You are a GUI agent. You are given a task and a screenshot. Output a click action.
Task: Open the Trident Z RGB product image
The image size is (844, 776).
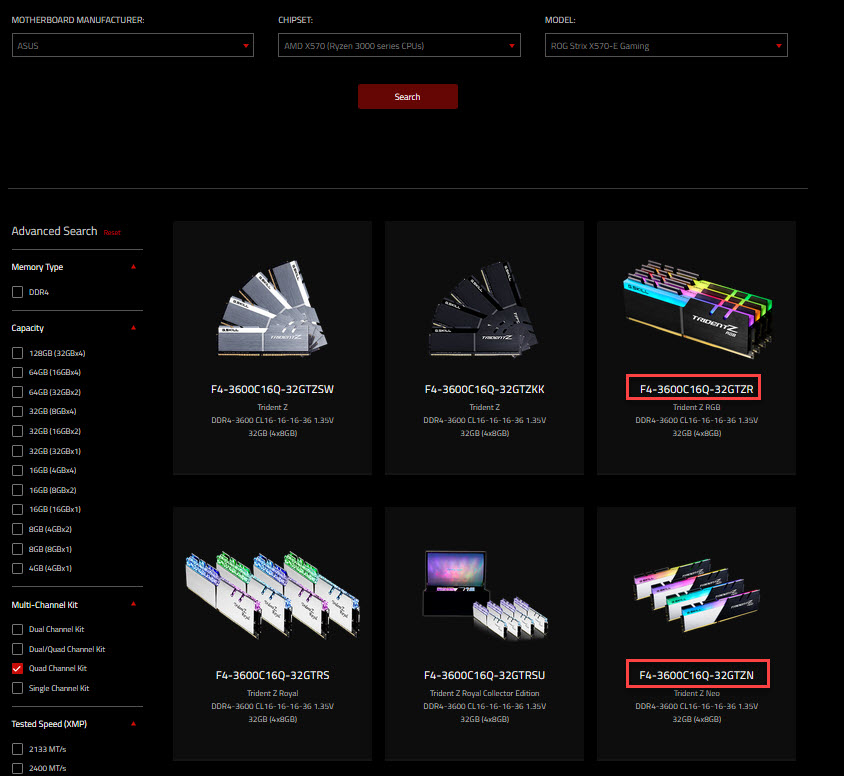697,309
